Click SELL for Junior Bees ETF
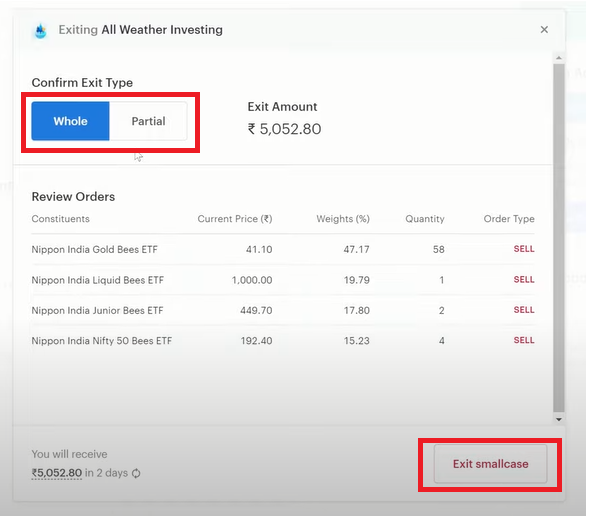 524,310
